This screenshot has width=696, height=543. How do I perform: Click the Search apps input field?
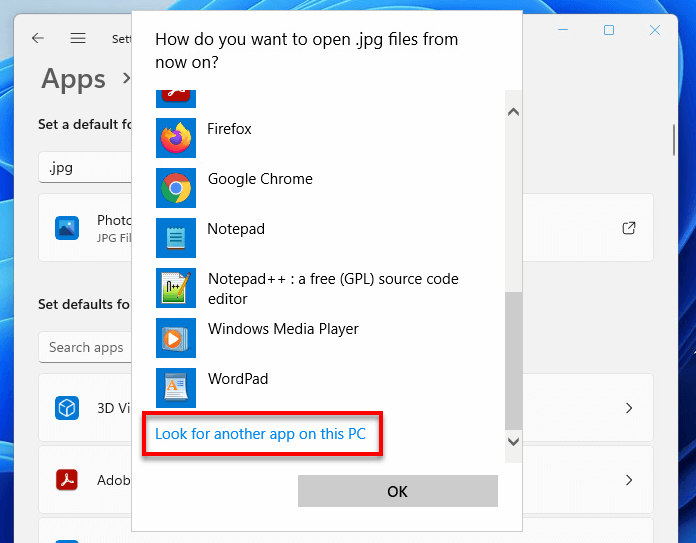tap(85, 347)
